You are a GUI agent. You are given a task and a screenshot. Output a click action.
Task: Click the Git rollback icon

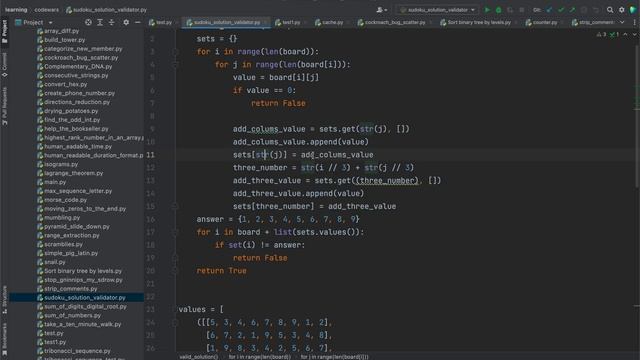tap(596, 10)
